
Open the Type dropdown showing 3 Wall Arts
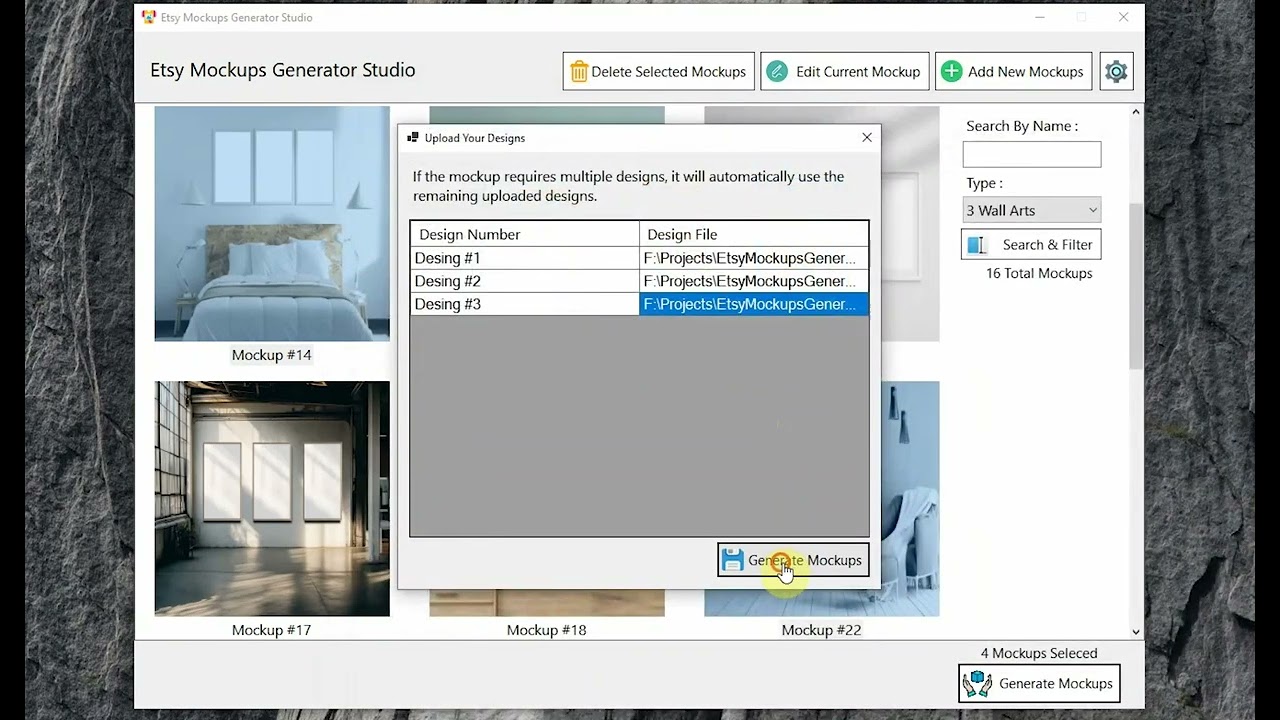[x=1031, y=210]
